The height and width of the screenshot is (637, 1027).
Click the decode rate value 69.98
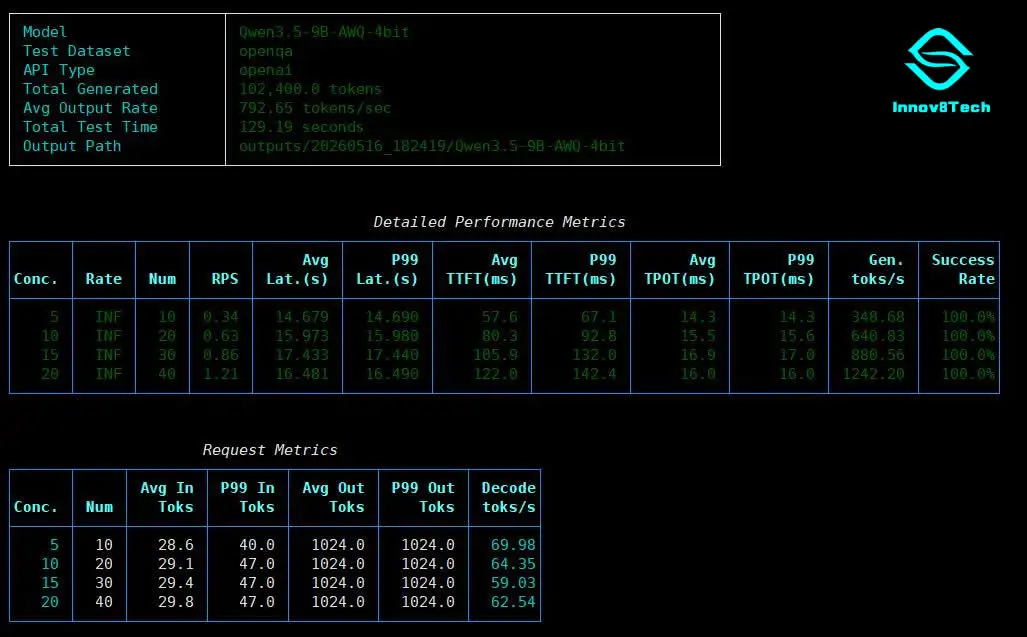pyautogui.click(x=513, y=545)
